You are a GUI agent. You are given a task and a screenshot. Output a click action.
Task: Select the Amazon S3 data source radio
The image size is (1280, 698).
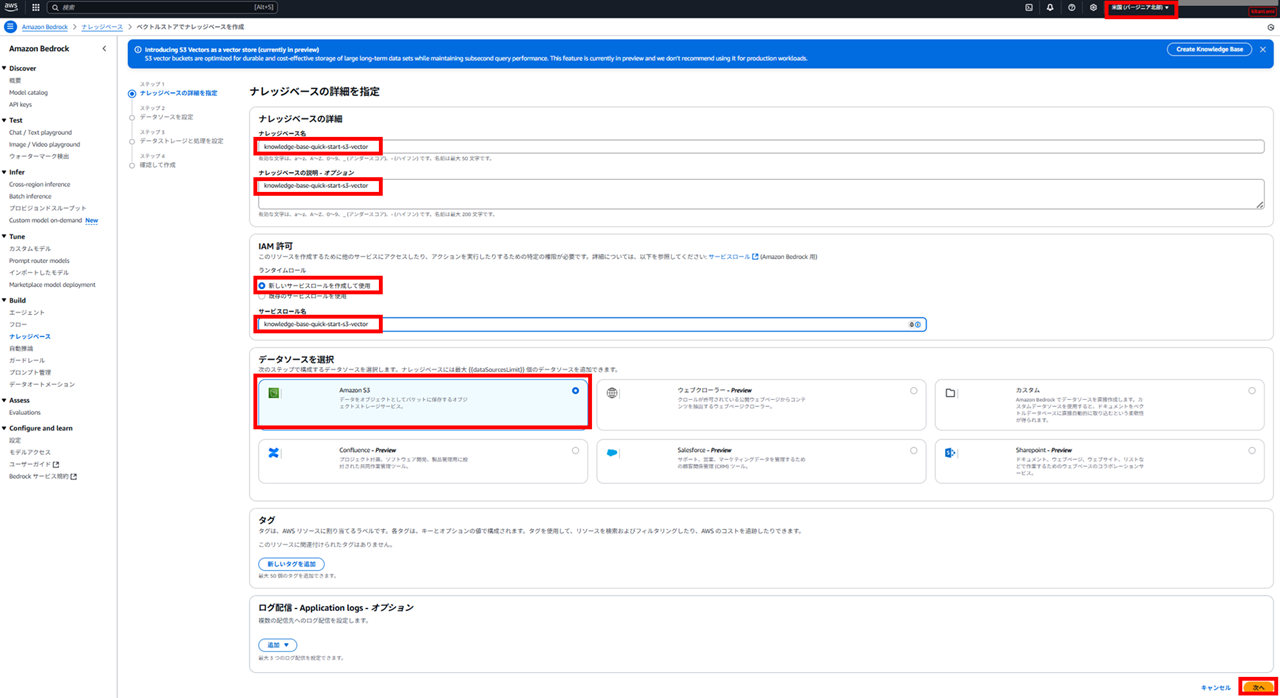coord(575,391)
